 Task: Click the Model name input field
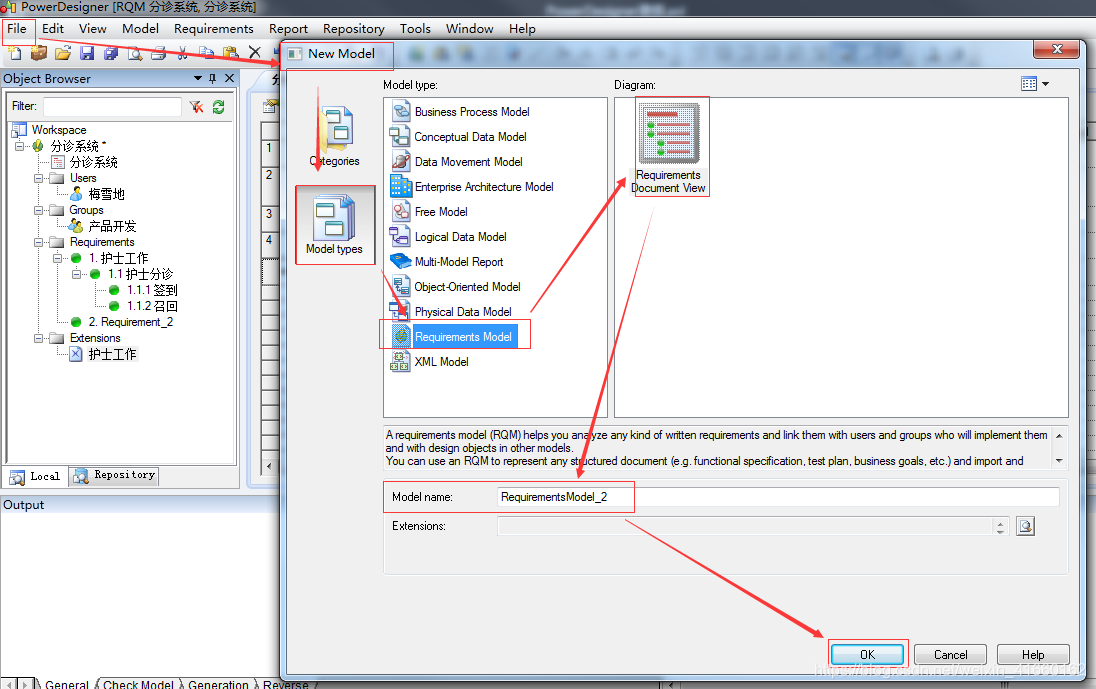778,497
